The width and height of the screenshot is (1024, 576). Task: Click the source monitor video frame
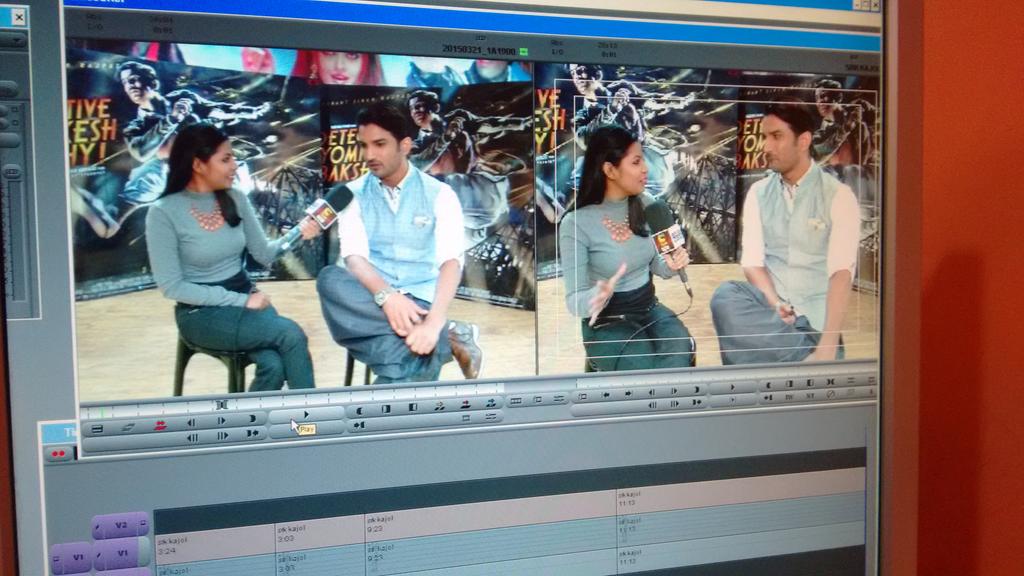304,219
